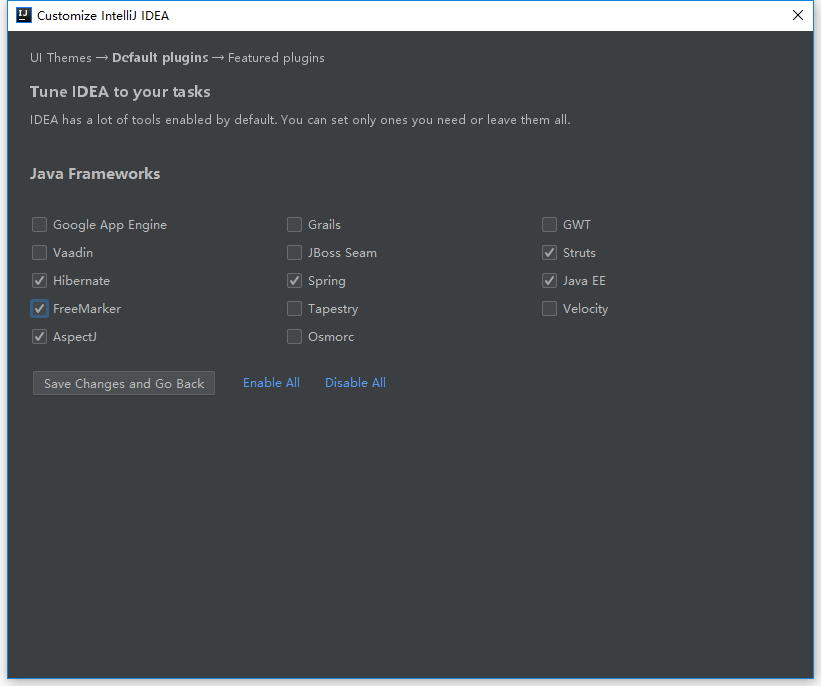Select the Default plugins breadcrumb
Image resolution: width=821 pixels, height=686 pixels.
click(x=160, y=58)
